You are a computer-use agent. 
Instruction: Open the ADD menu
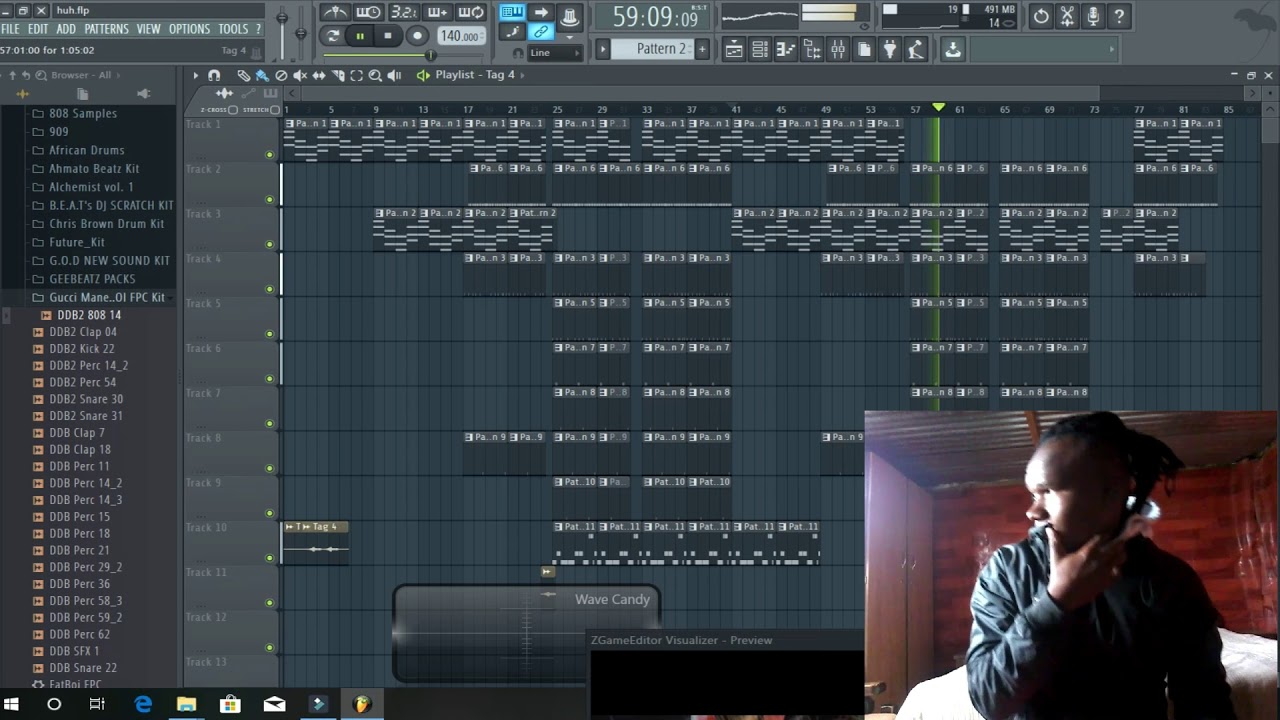coord(66,29)
